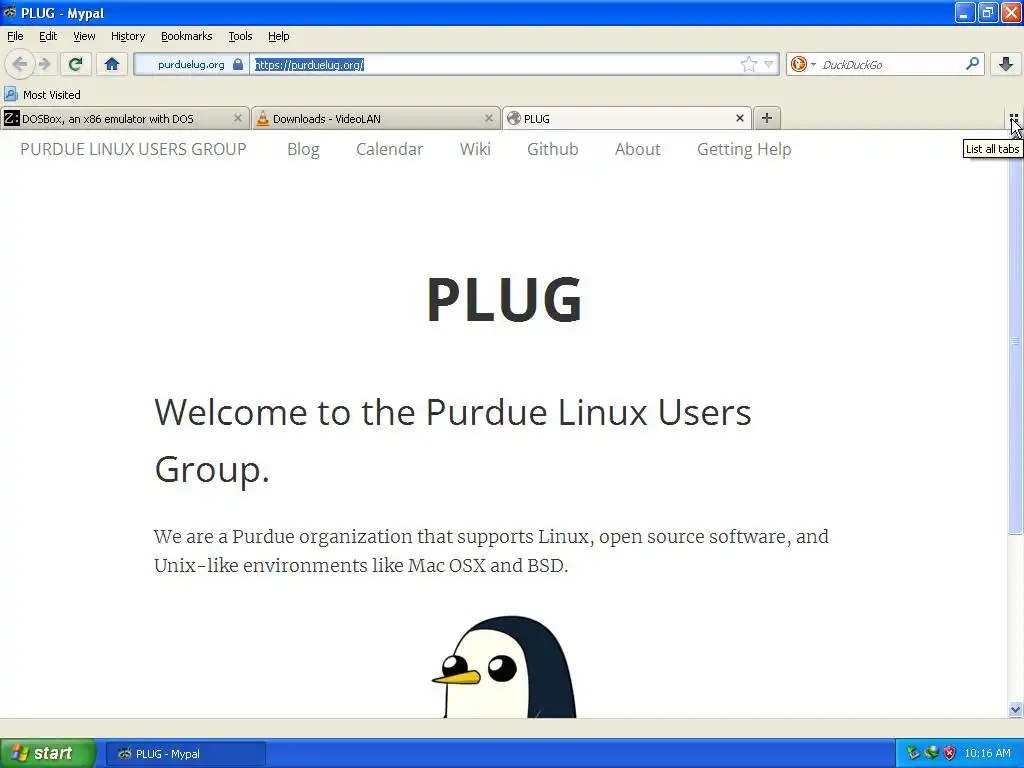Open the Downloads arrow button

[1006, 64]
